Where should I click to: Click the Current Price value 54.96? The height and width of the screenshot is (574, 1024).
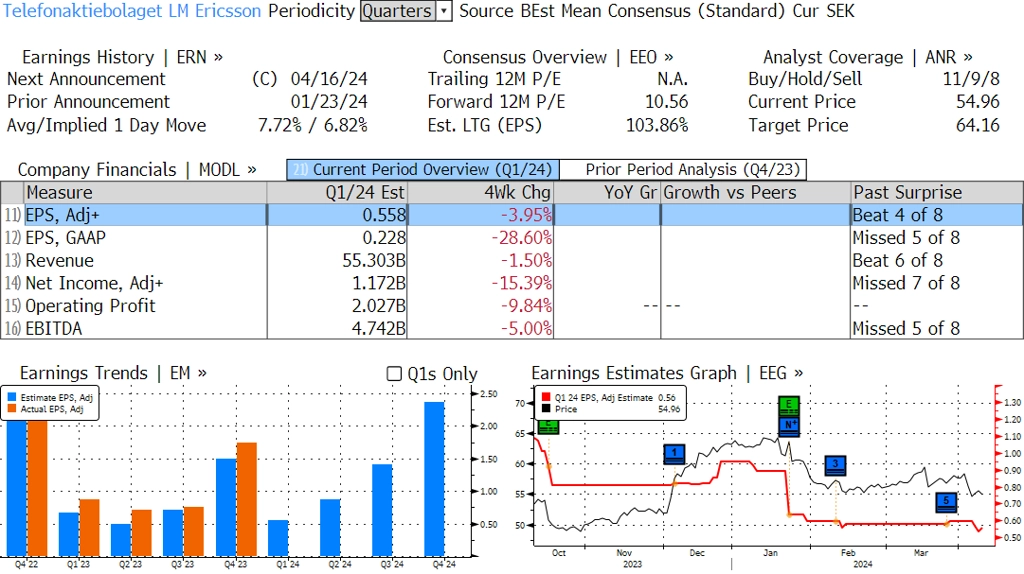[978, 102]
